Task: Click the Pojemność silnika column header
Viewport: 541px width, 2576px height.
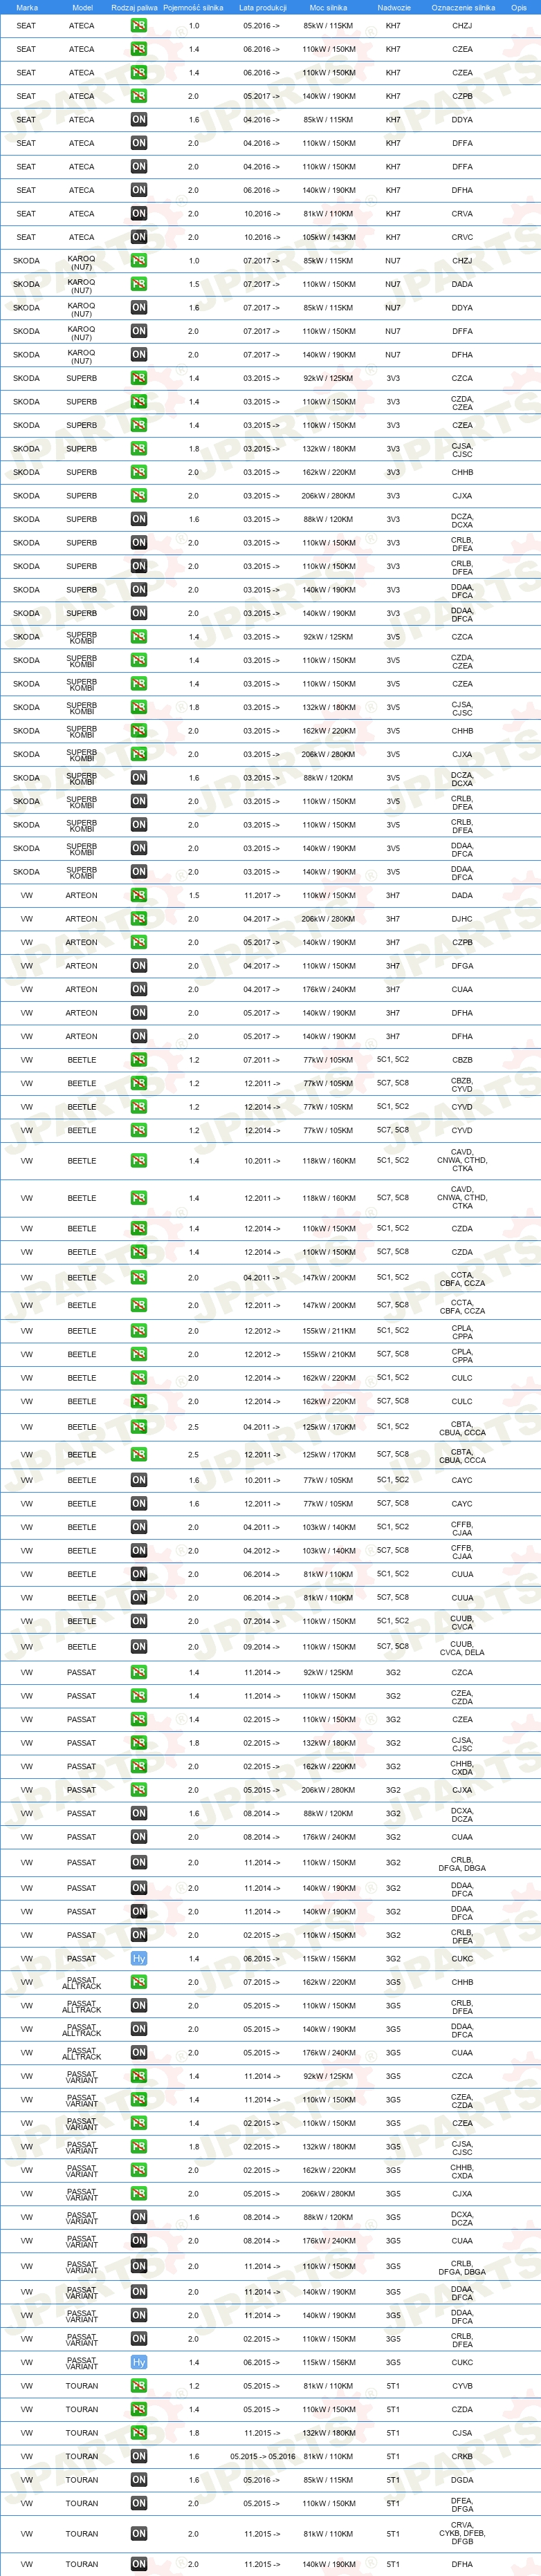Action: click(193, 7)
